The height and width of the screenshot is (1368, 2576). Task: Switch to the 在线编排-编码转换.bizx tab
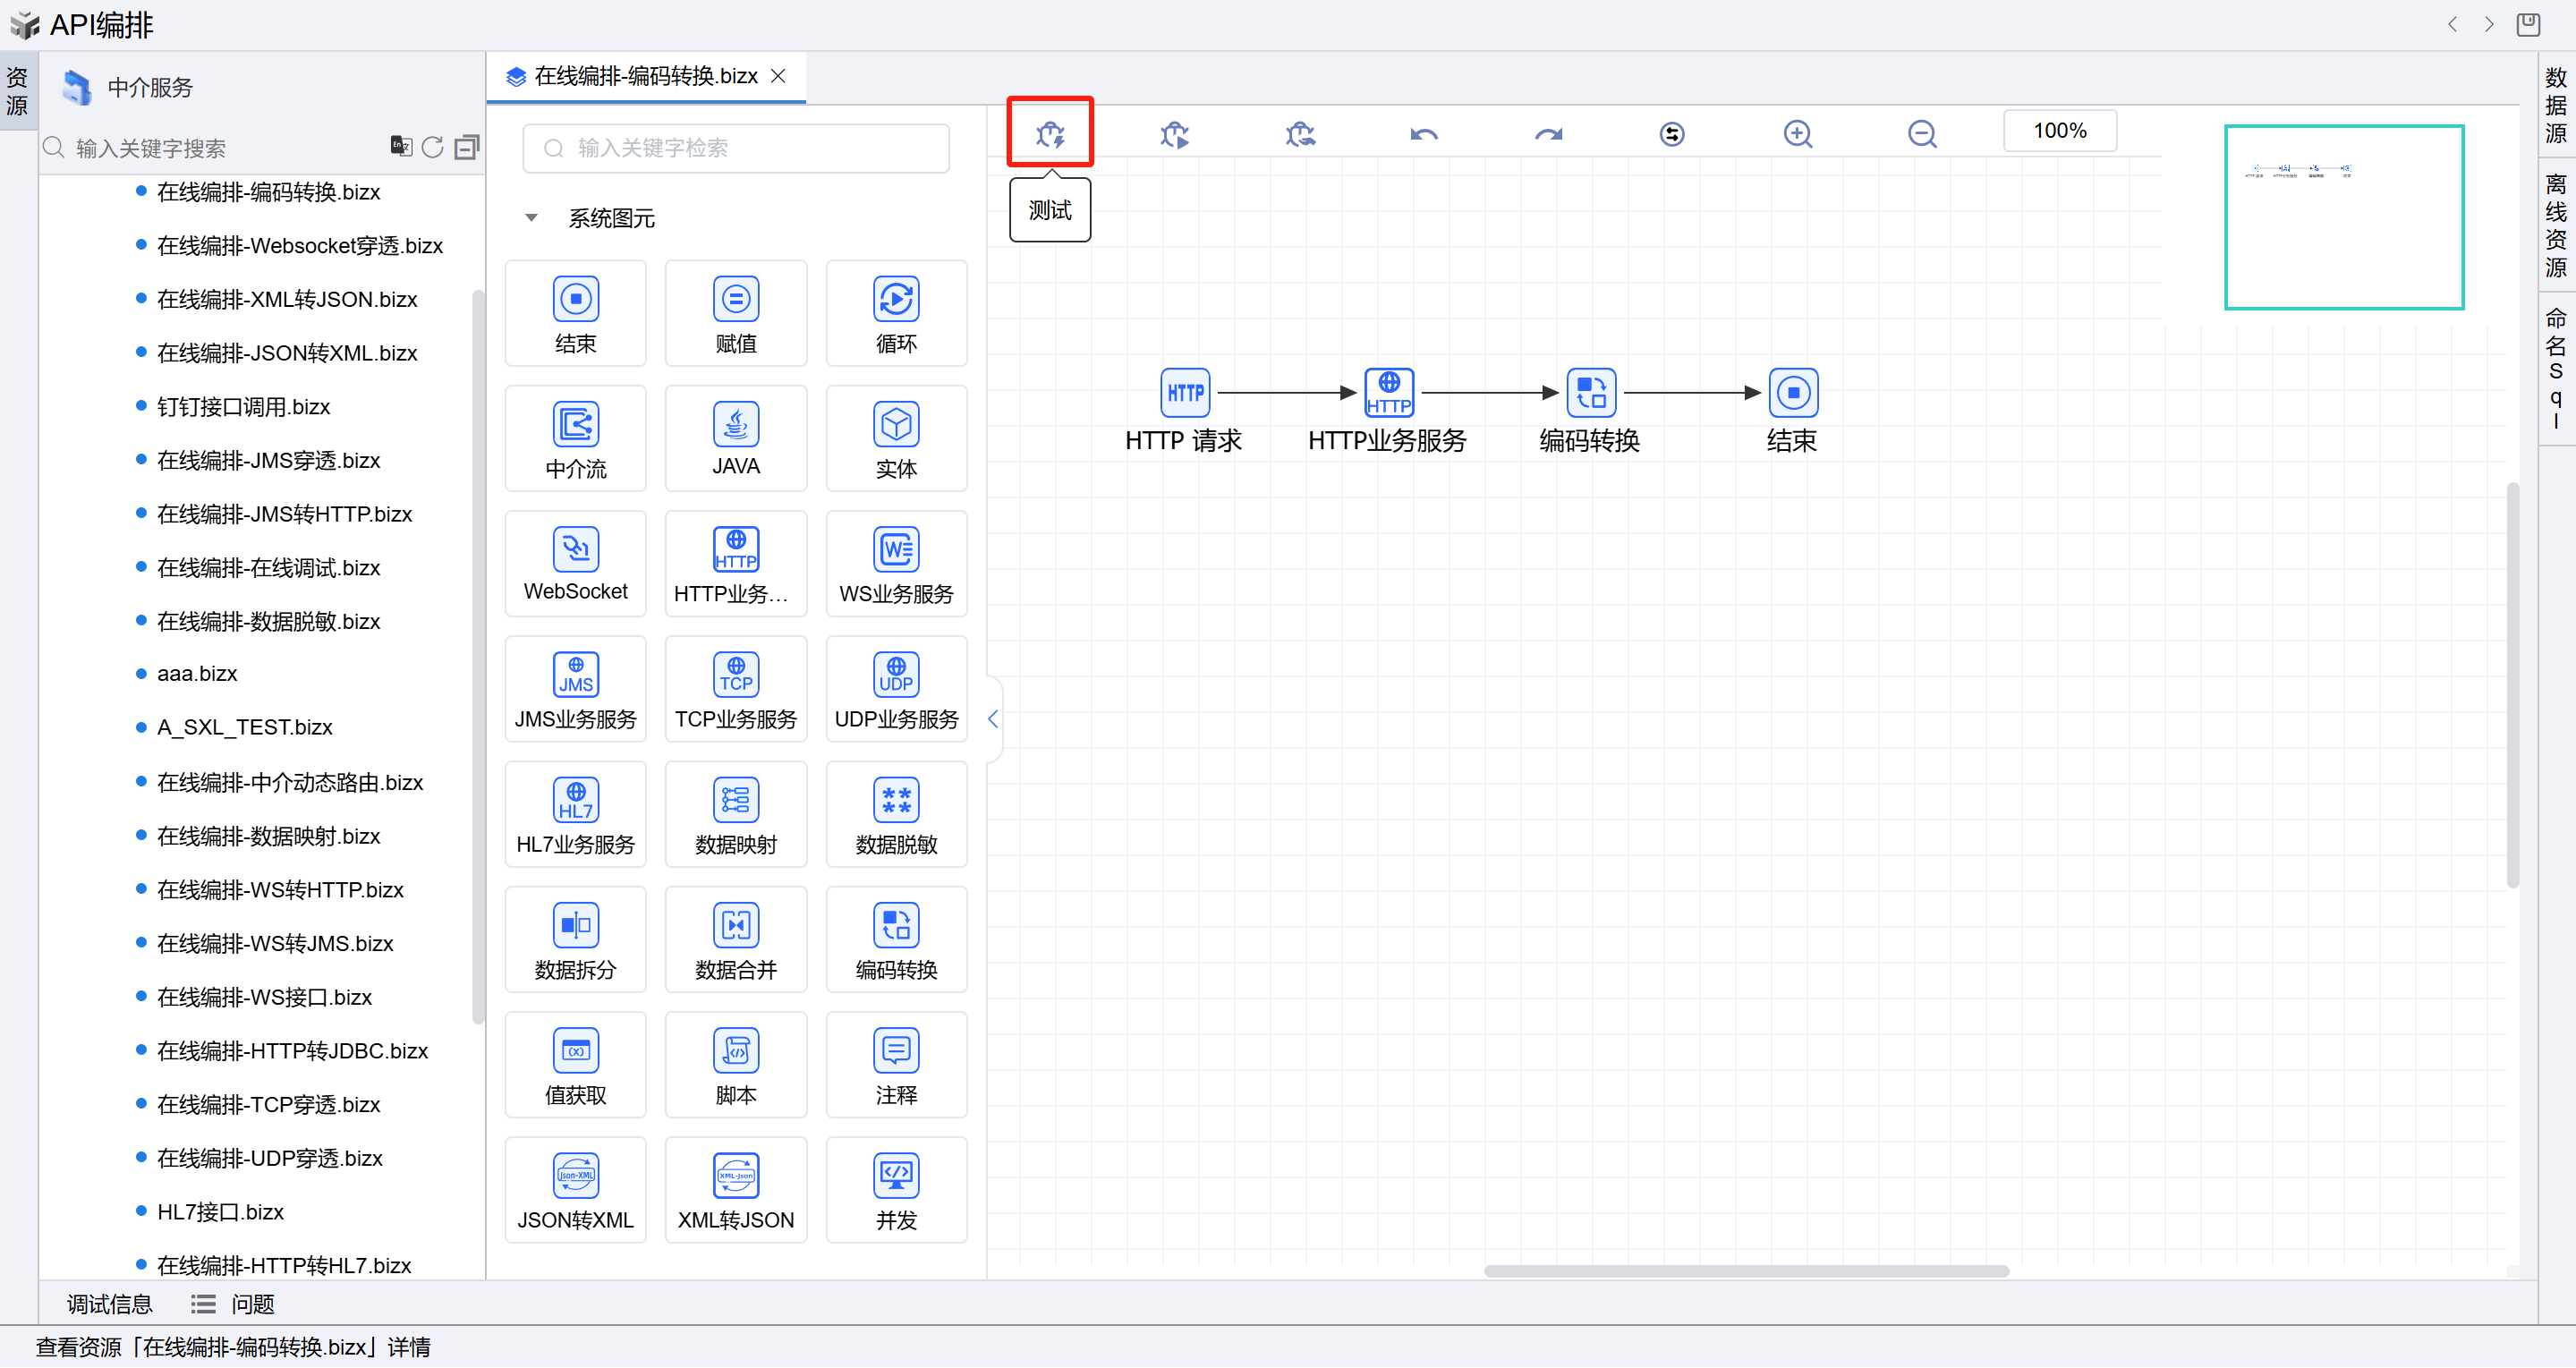645,76
